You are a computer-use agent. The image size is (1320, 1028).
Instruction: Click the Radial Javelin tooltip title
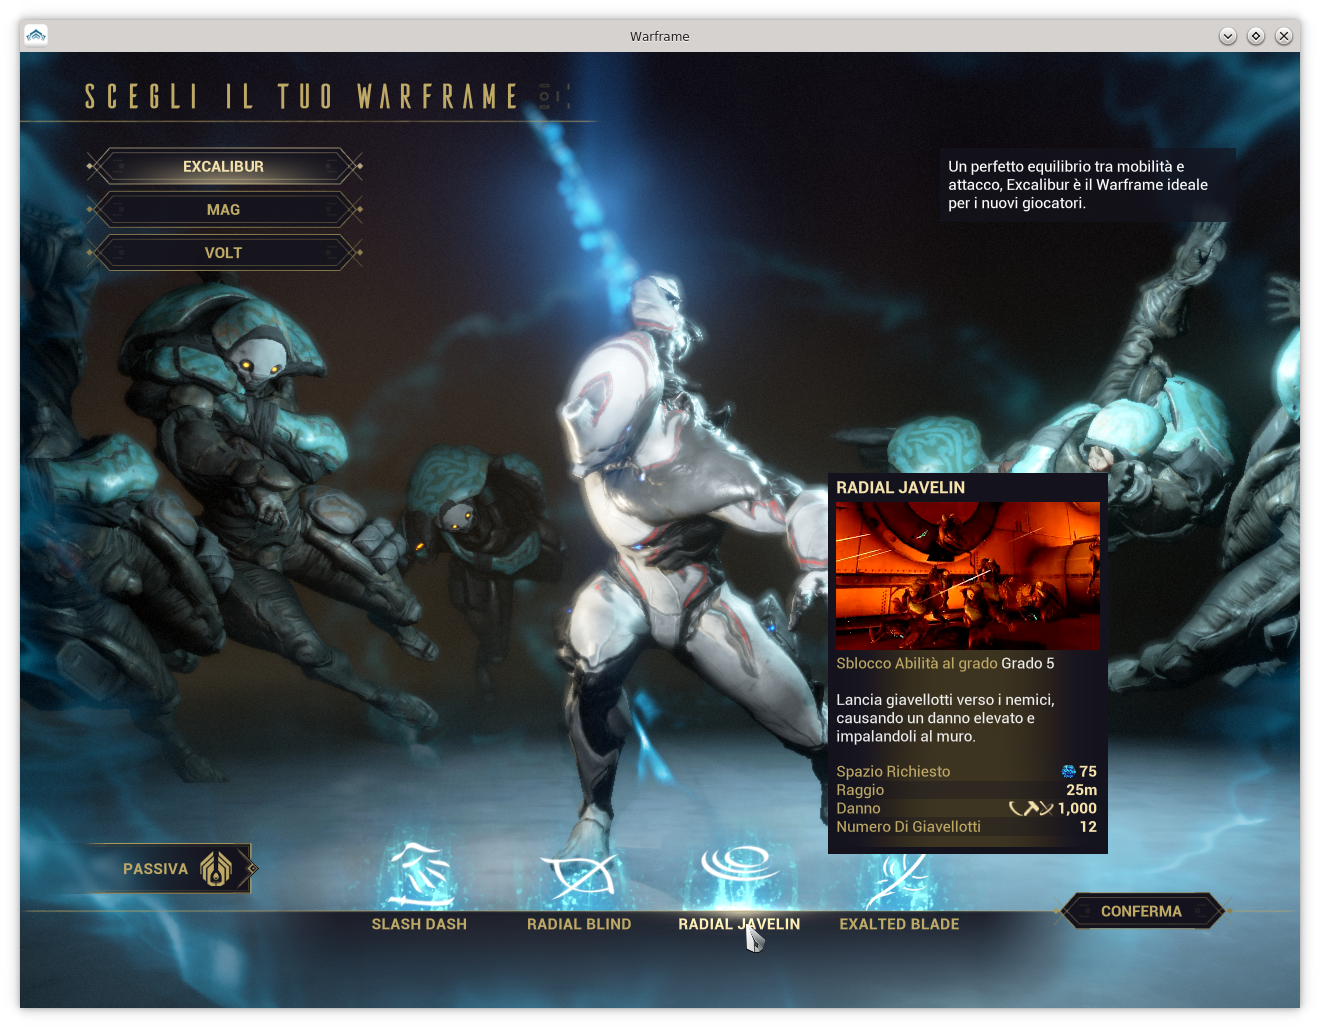click(x=900, y=487)
